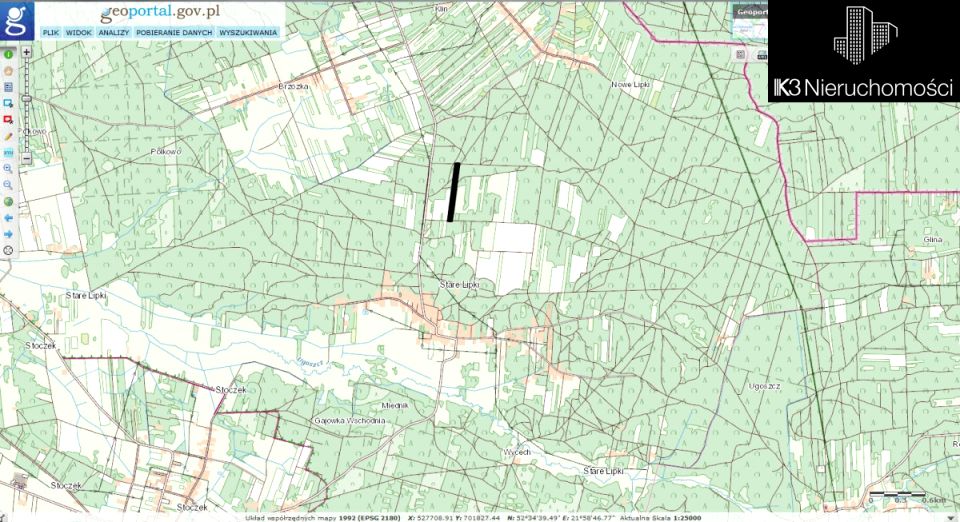Viewport: 960px width, 522px height.
Task: Click the zoom out minus button
Action: (x=26, y=158)
